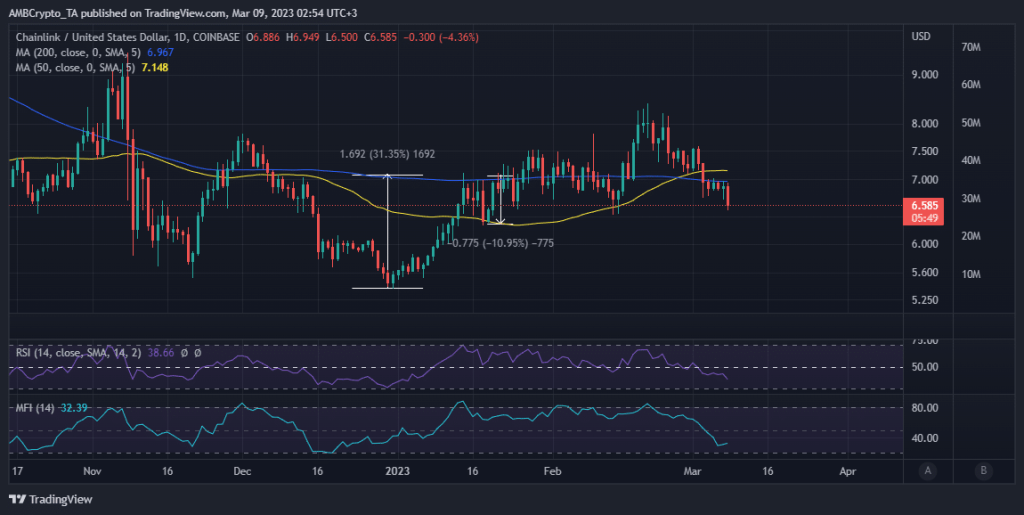Select the MA 200 indicator legend
Image resolution: width=1024 pixels, height=515 pixels.
pos(75,51)
